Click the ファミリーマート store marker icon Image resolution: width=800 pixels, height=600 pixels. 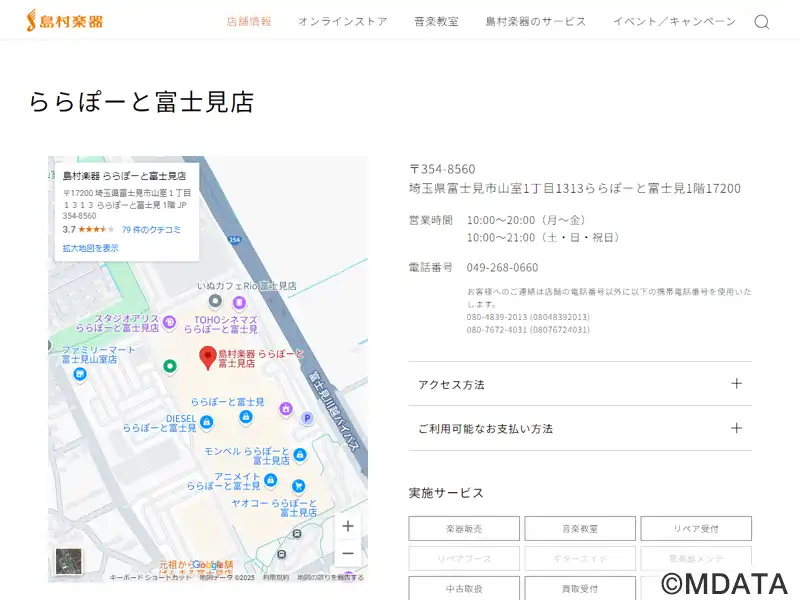tap(79, 374)
